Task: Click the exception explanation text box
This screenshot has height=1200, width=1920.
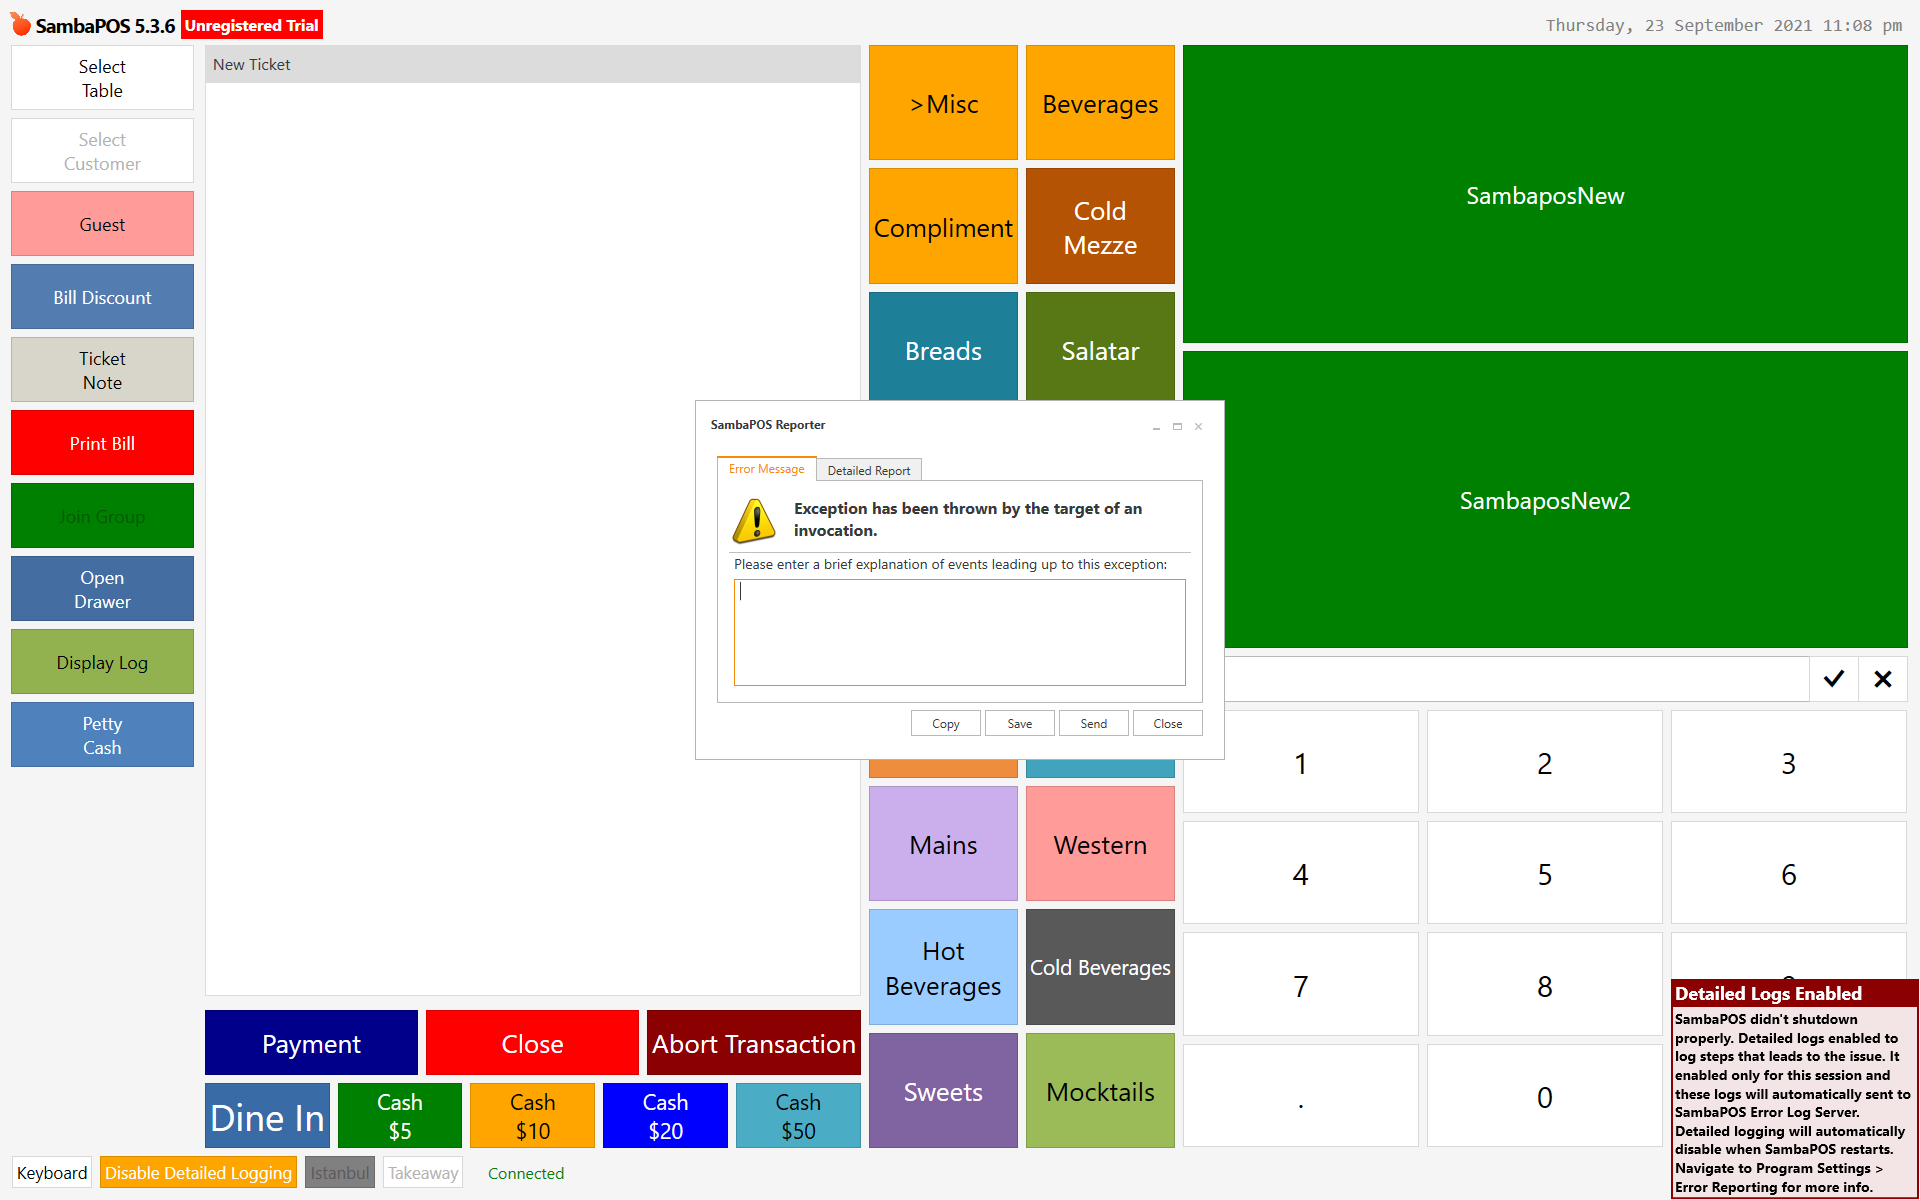Action: tap(959, 633)
